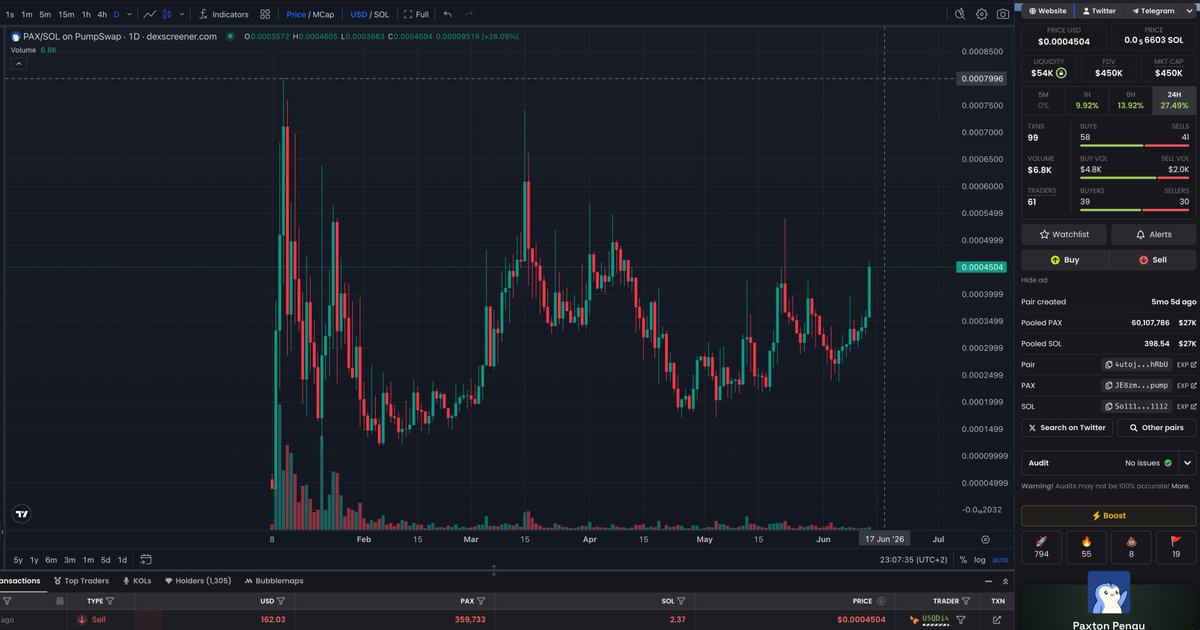This screenshot has height=630, width=1200.
Task: Take a chart snapshot with camera icon
Action: [1002, 14]
